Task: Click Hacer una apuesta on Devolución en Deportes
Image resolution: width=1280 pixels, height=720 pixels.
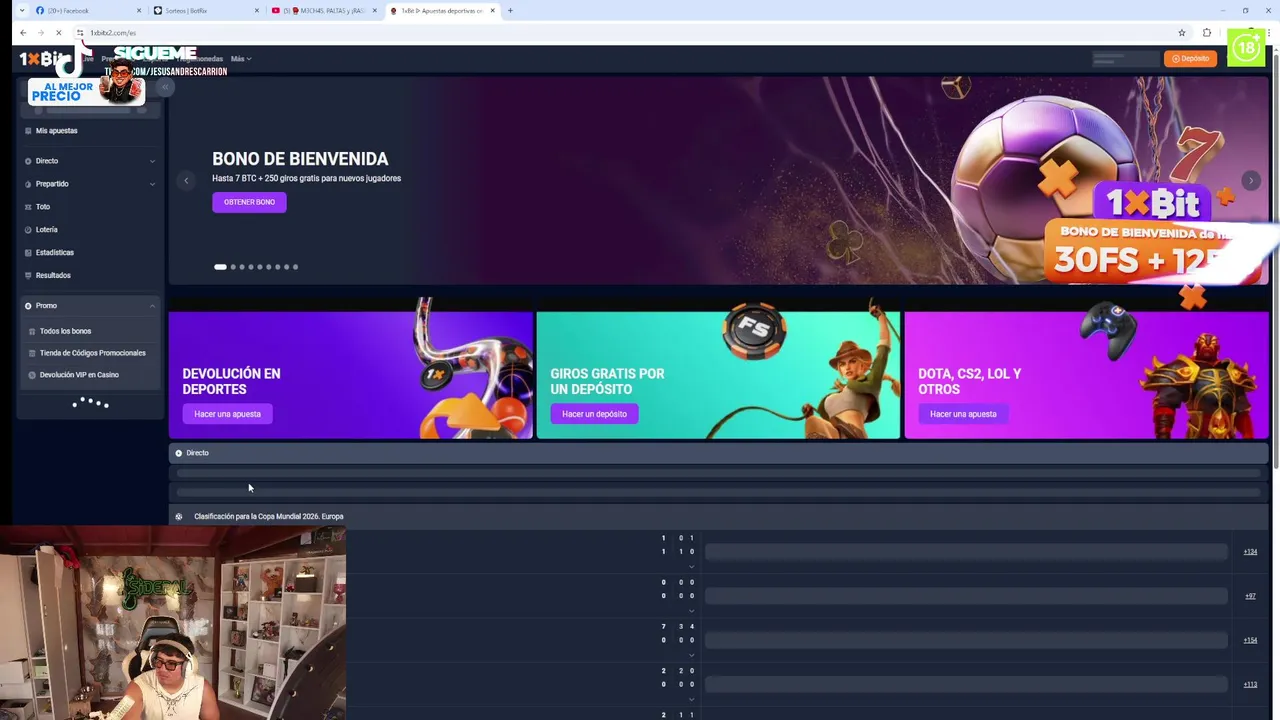Action: coord(227,414)
